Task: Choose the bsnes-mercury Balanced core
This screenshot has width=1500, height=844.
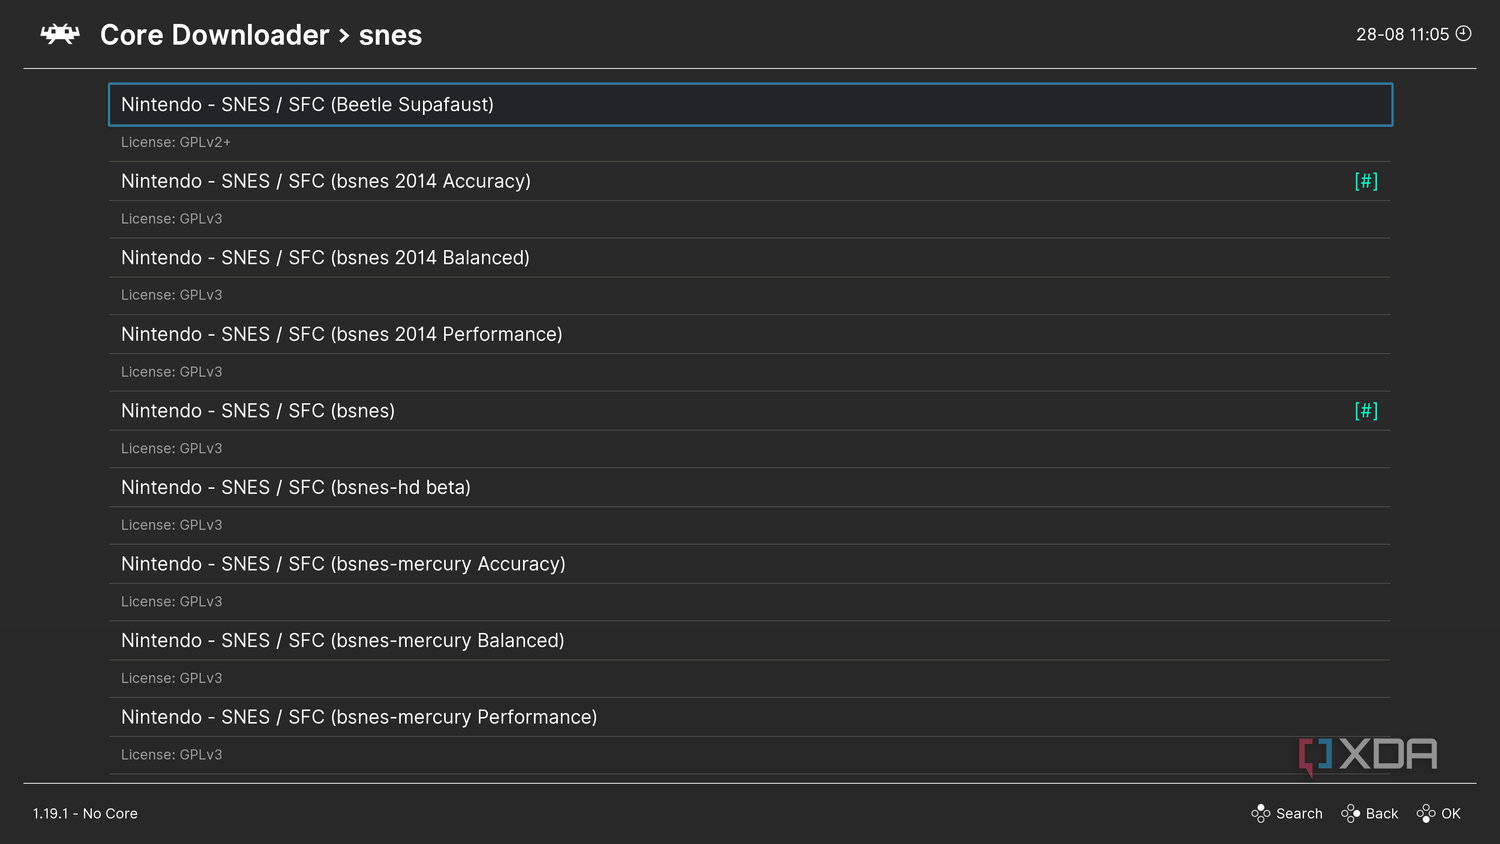Action: pos(750,640)
